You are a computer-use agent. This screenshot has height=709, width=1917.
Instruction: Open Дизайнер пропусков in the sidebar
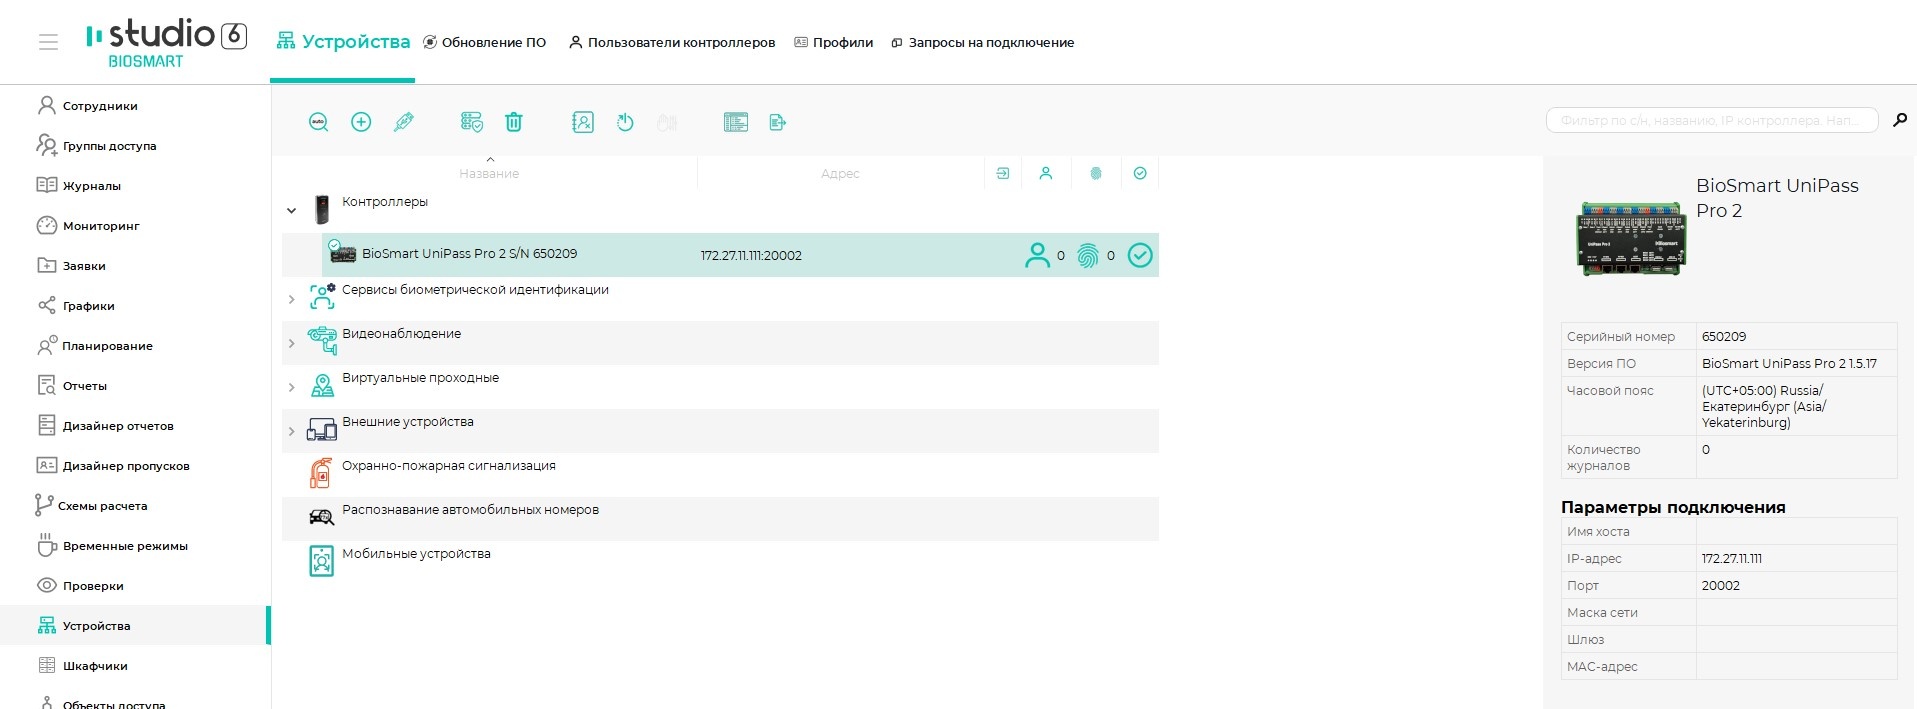[135, 465]
